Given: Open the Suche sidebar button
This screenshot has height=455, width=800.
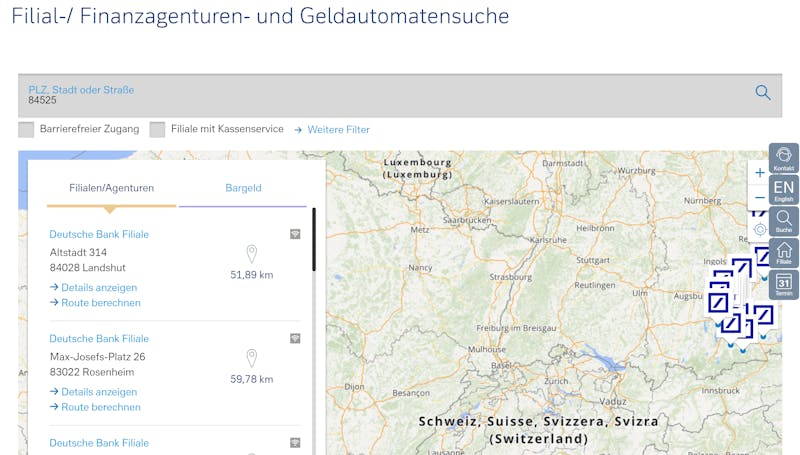Looking at the screenshot, I should (784, 221).
